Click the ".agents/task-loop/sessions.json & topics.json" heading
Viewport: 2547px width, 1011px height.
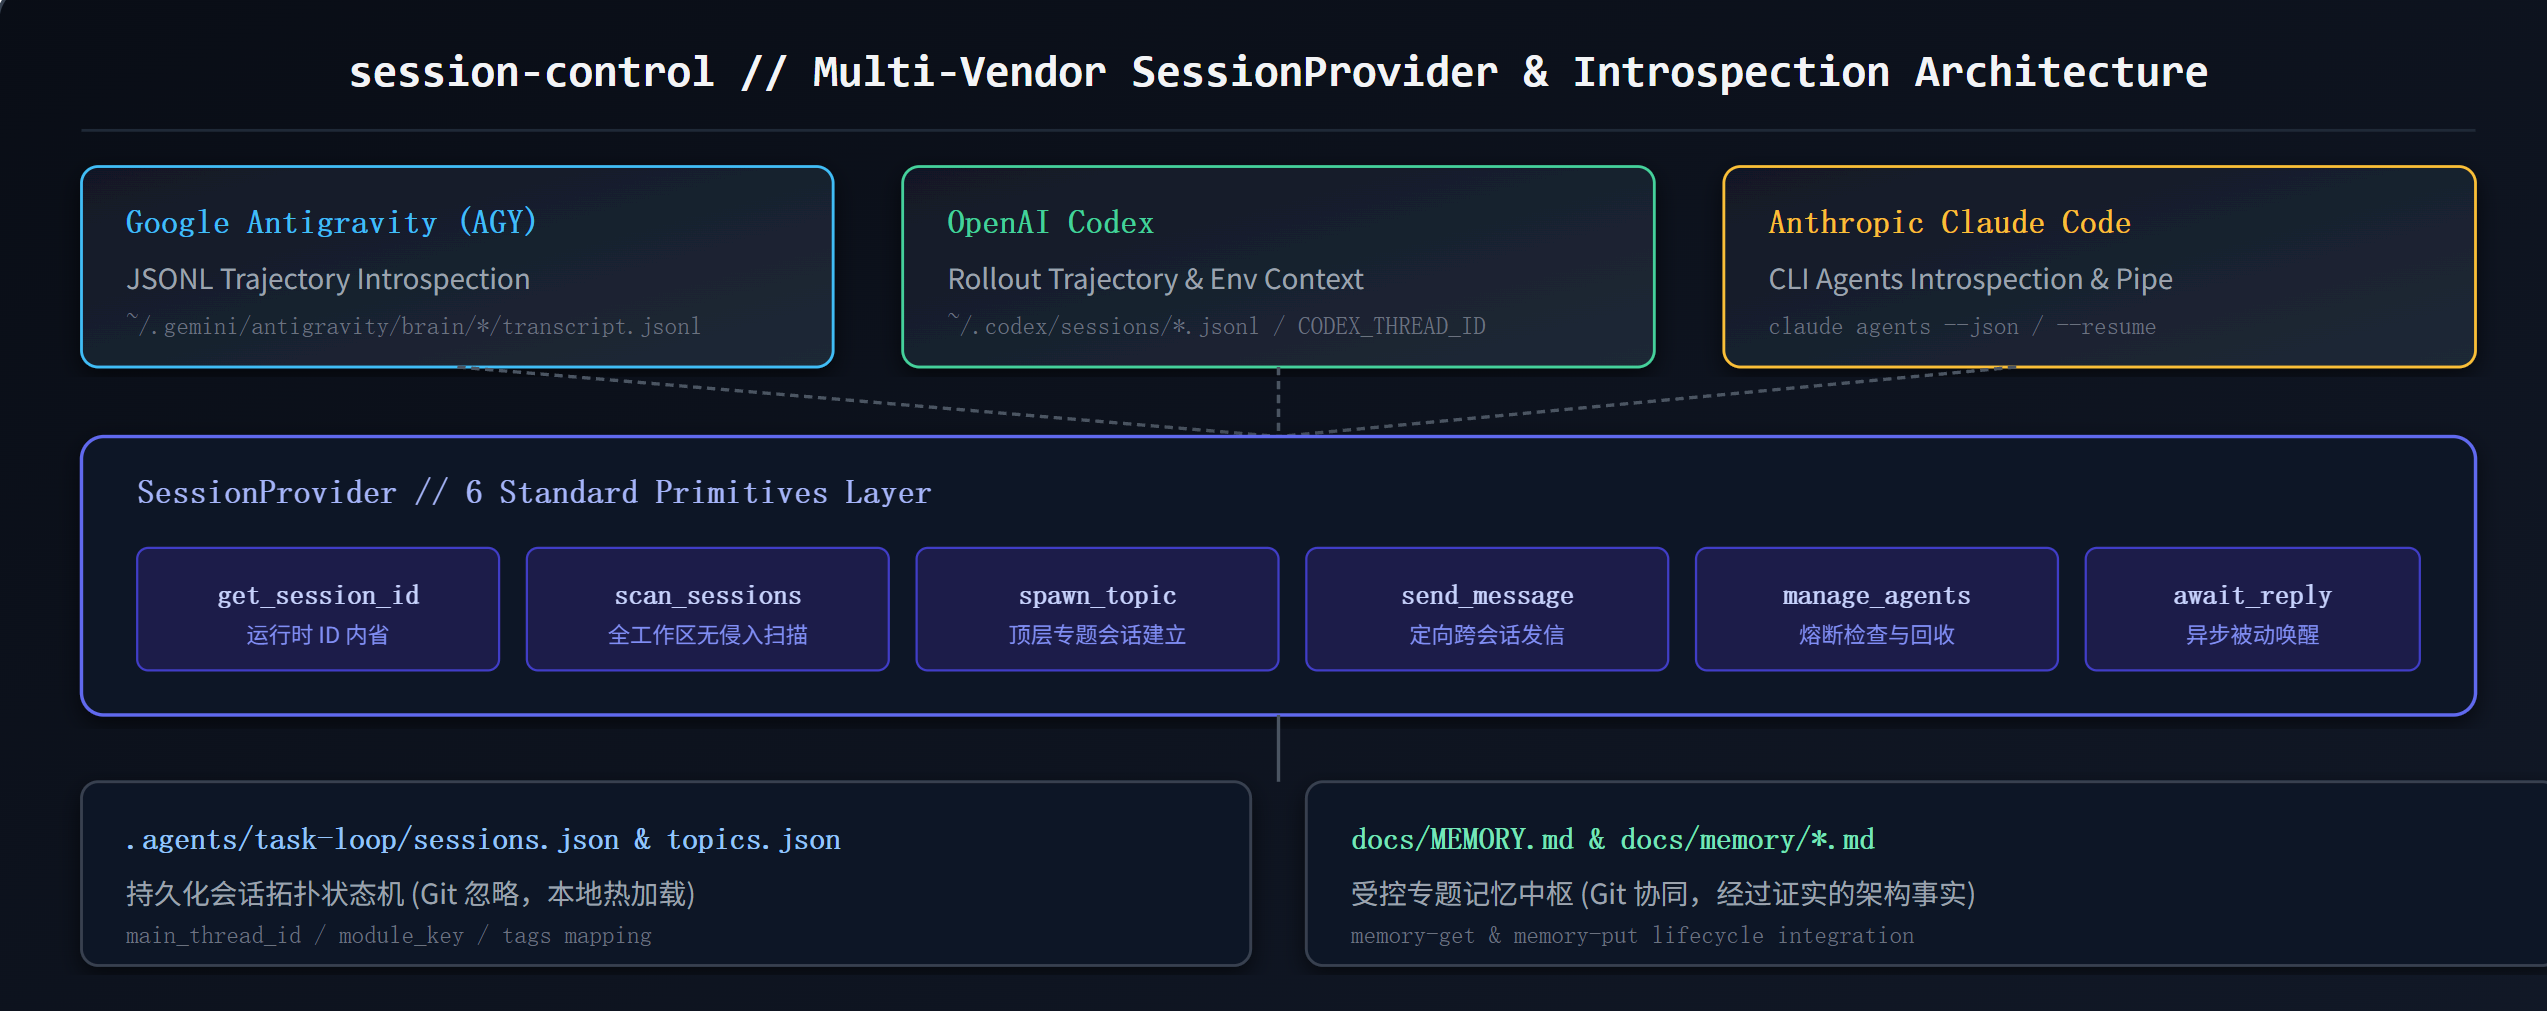[x=483, y=840]
